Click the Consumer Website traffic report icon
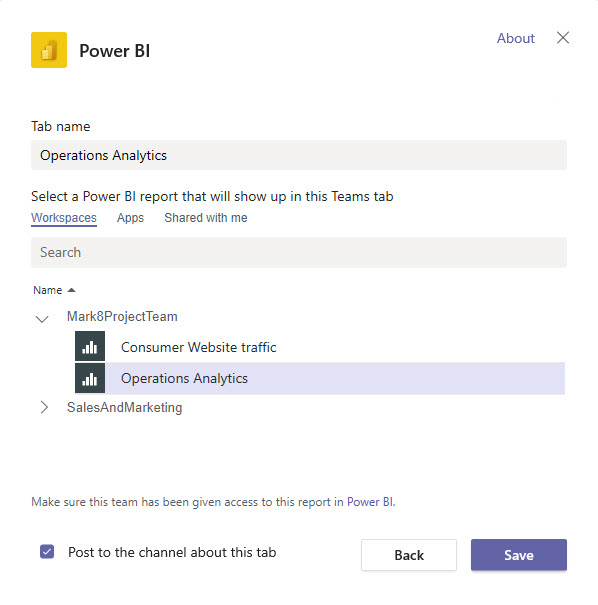The height and width of the screenshot is (605, 598). (90, 346)
